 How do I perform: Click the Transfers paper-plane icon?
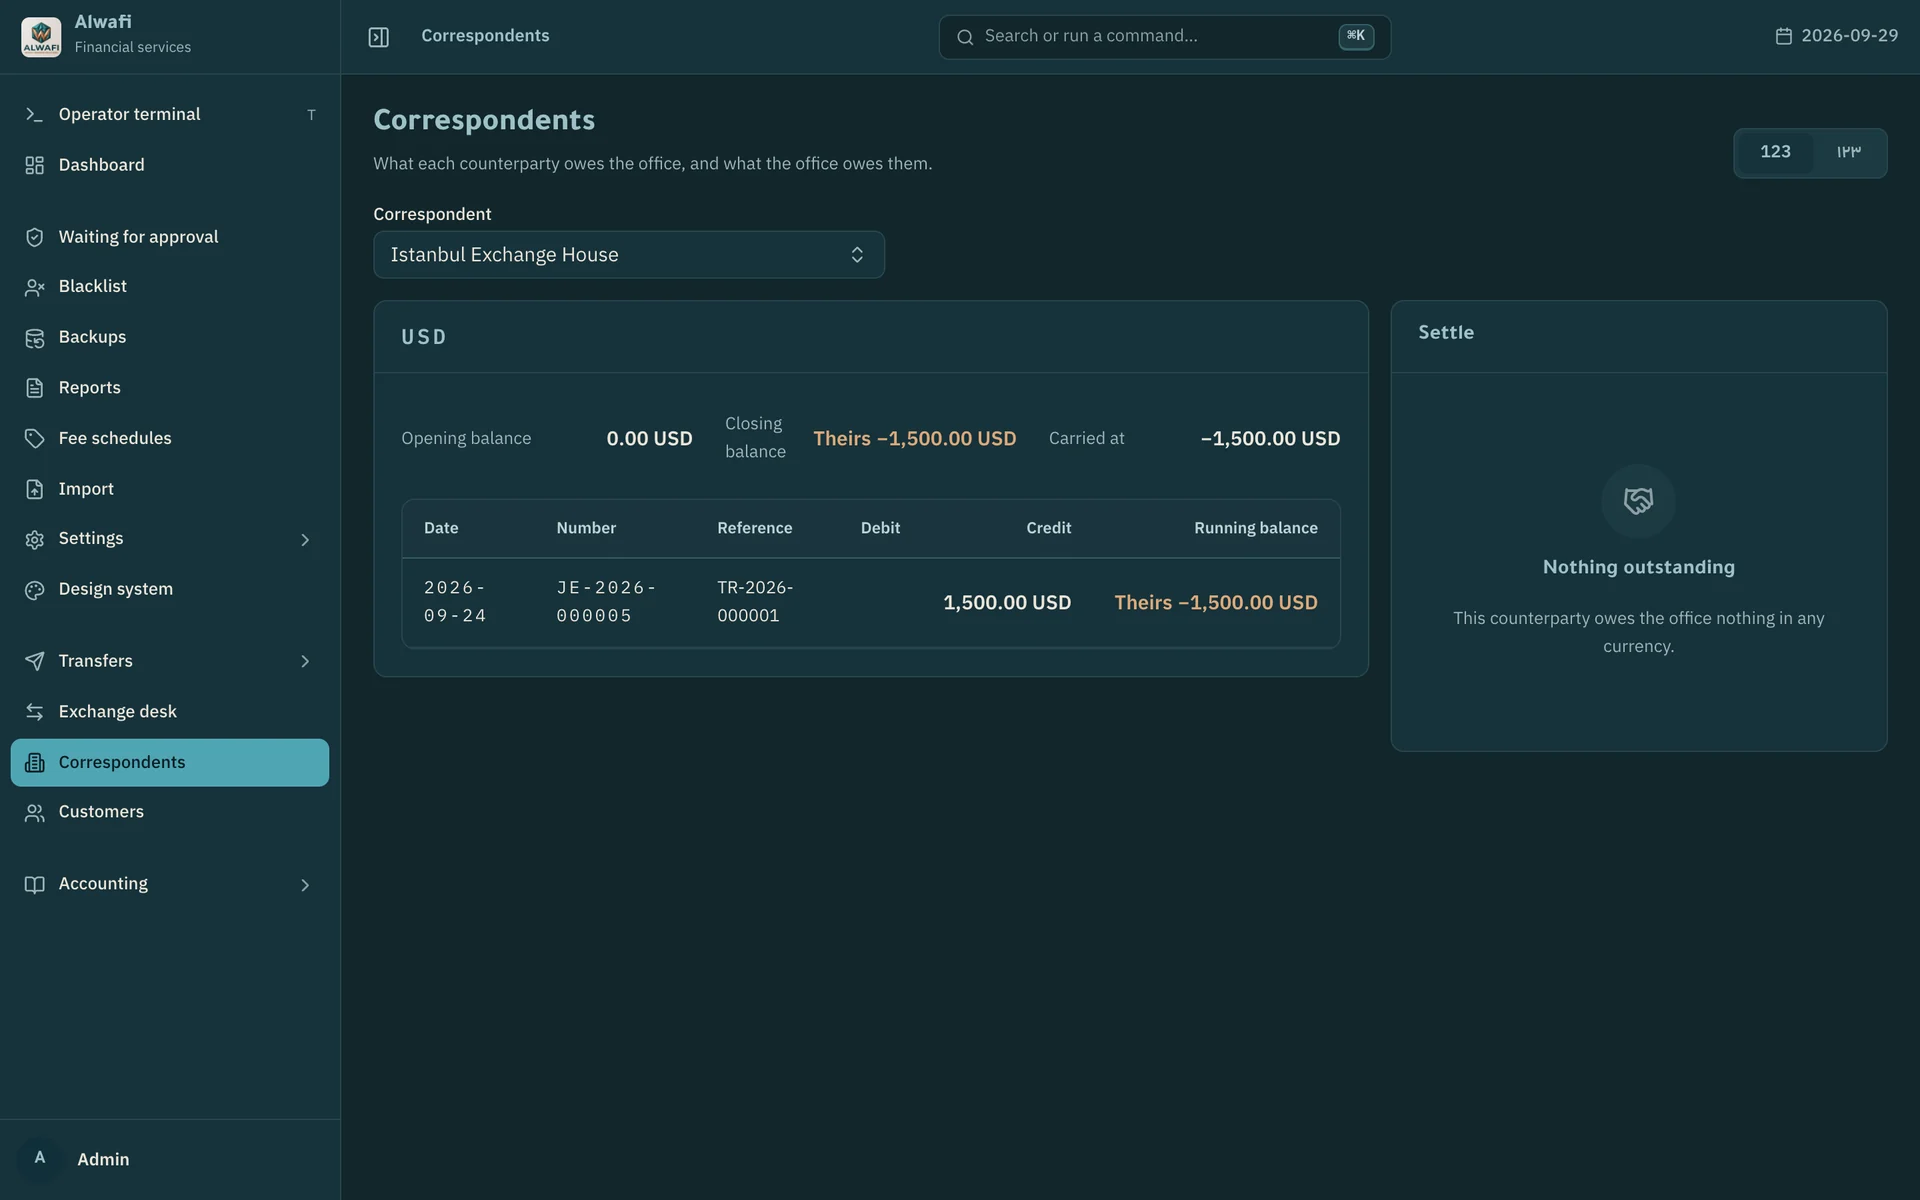[x=34, y=661]
